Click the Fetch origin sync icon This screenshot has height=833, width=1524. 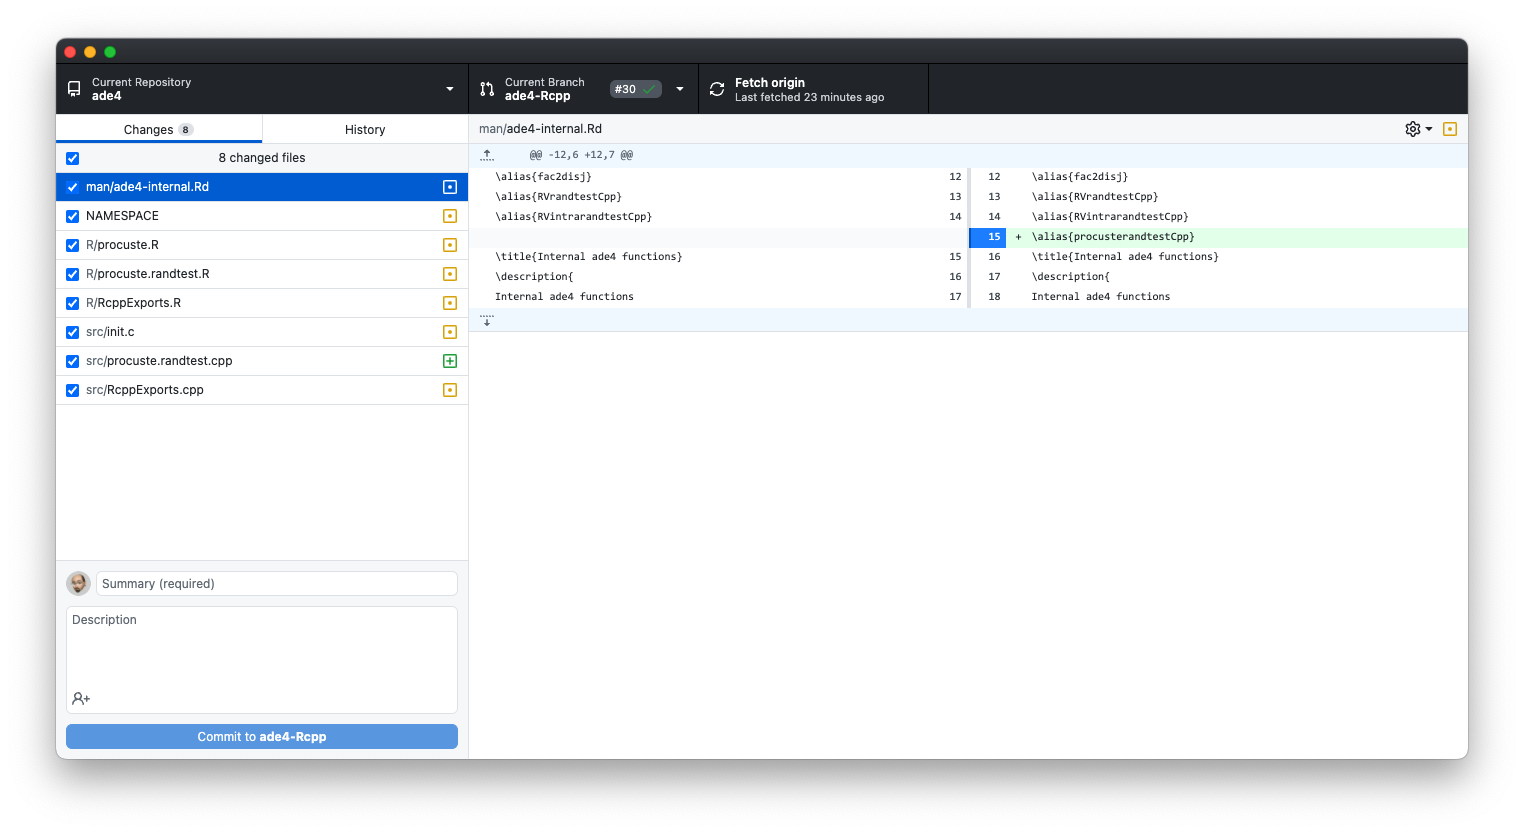point(717,89)
